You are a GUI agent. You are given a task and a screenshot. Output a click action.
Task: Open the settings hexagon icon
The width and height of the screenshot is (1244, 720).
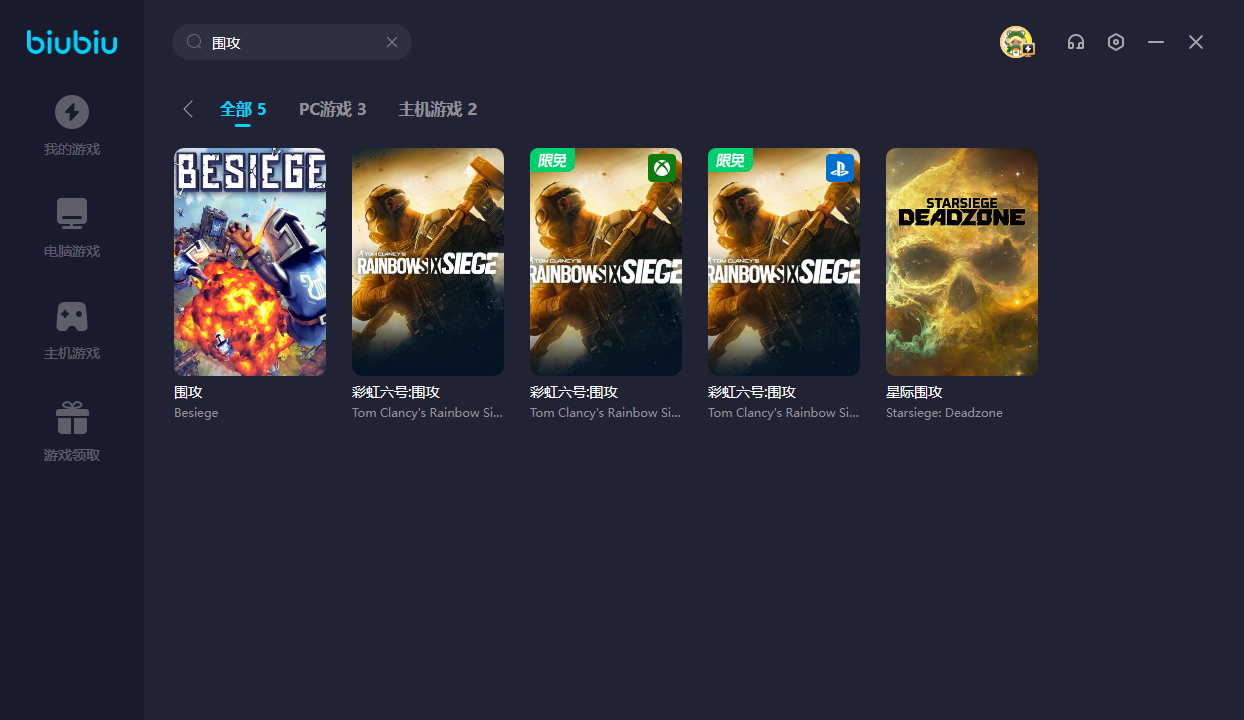(1116, 42)
